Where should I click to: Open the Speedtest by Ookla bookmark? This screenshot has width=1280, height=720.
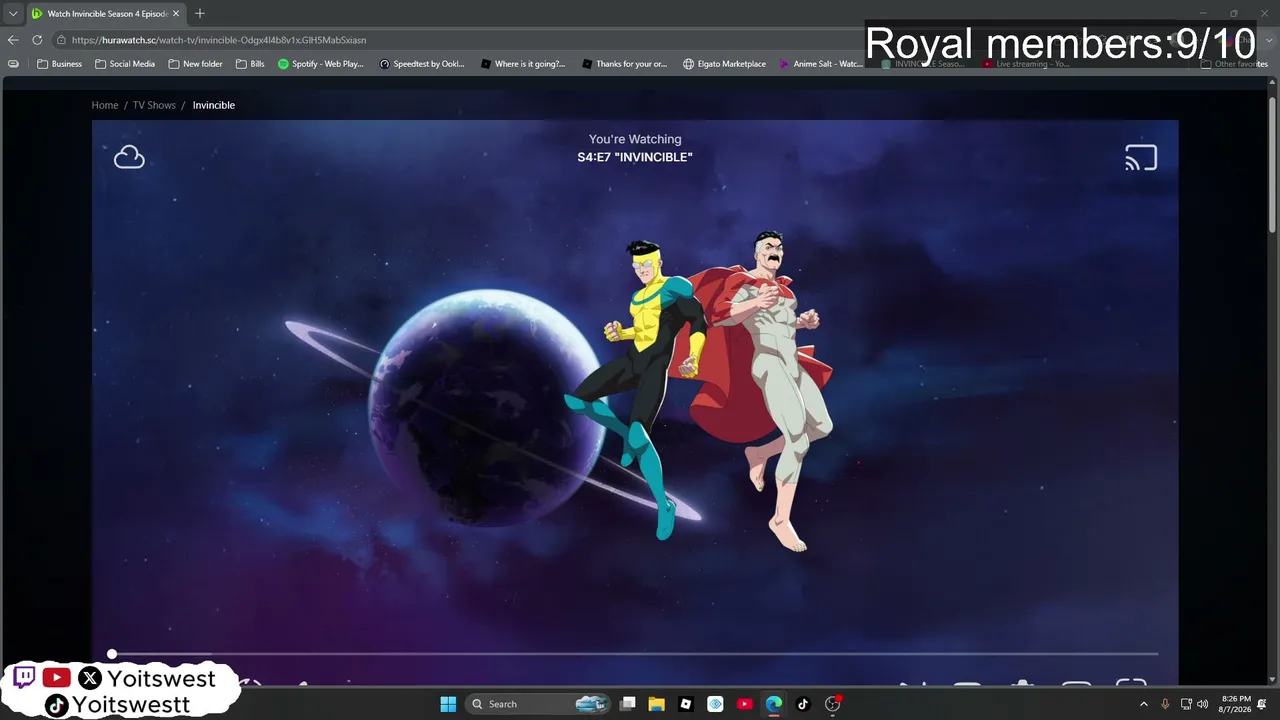422,64
